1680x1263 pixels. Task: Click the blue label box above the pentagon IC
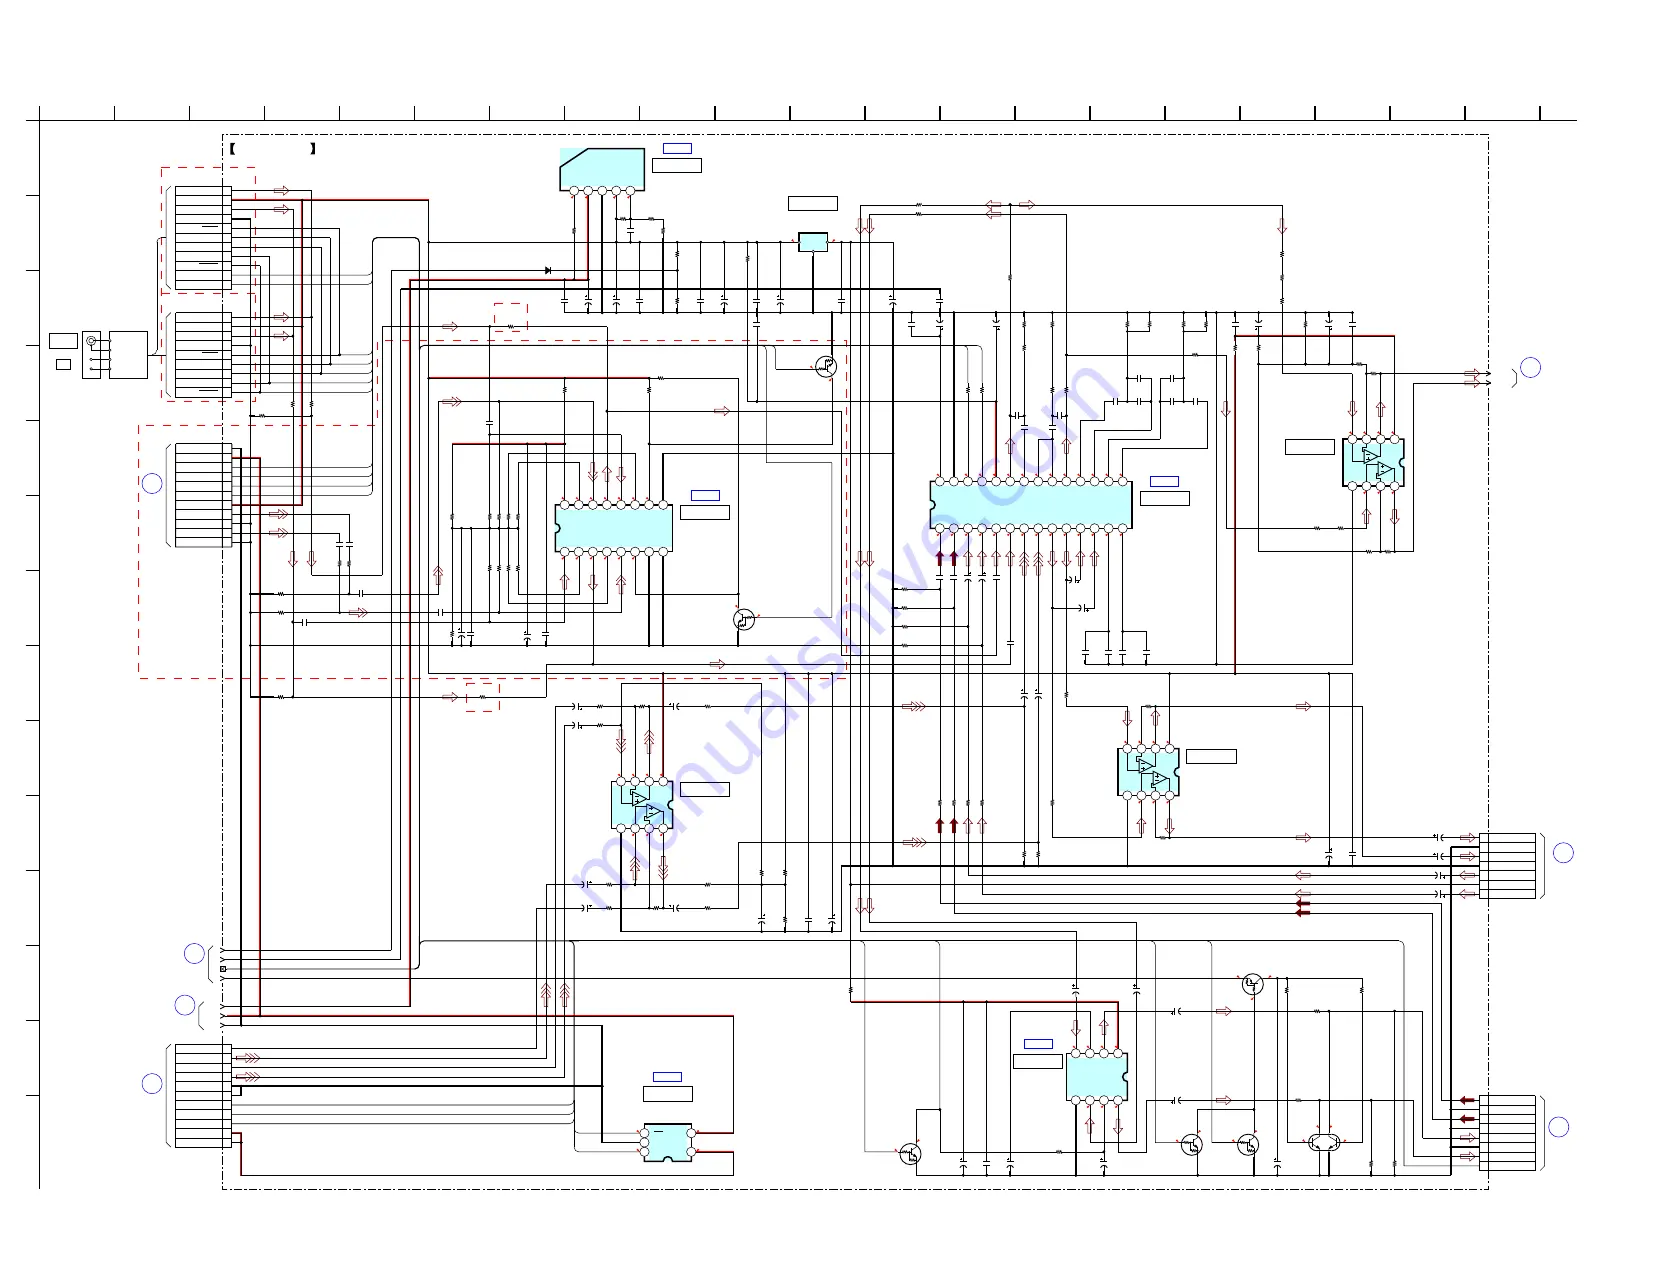[x=677, y=148]
